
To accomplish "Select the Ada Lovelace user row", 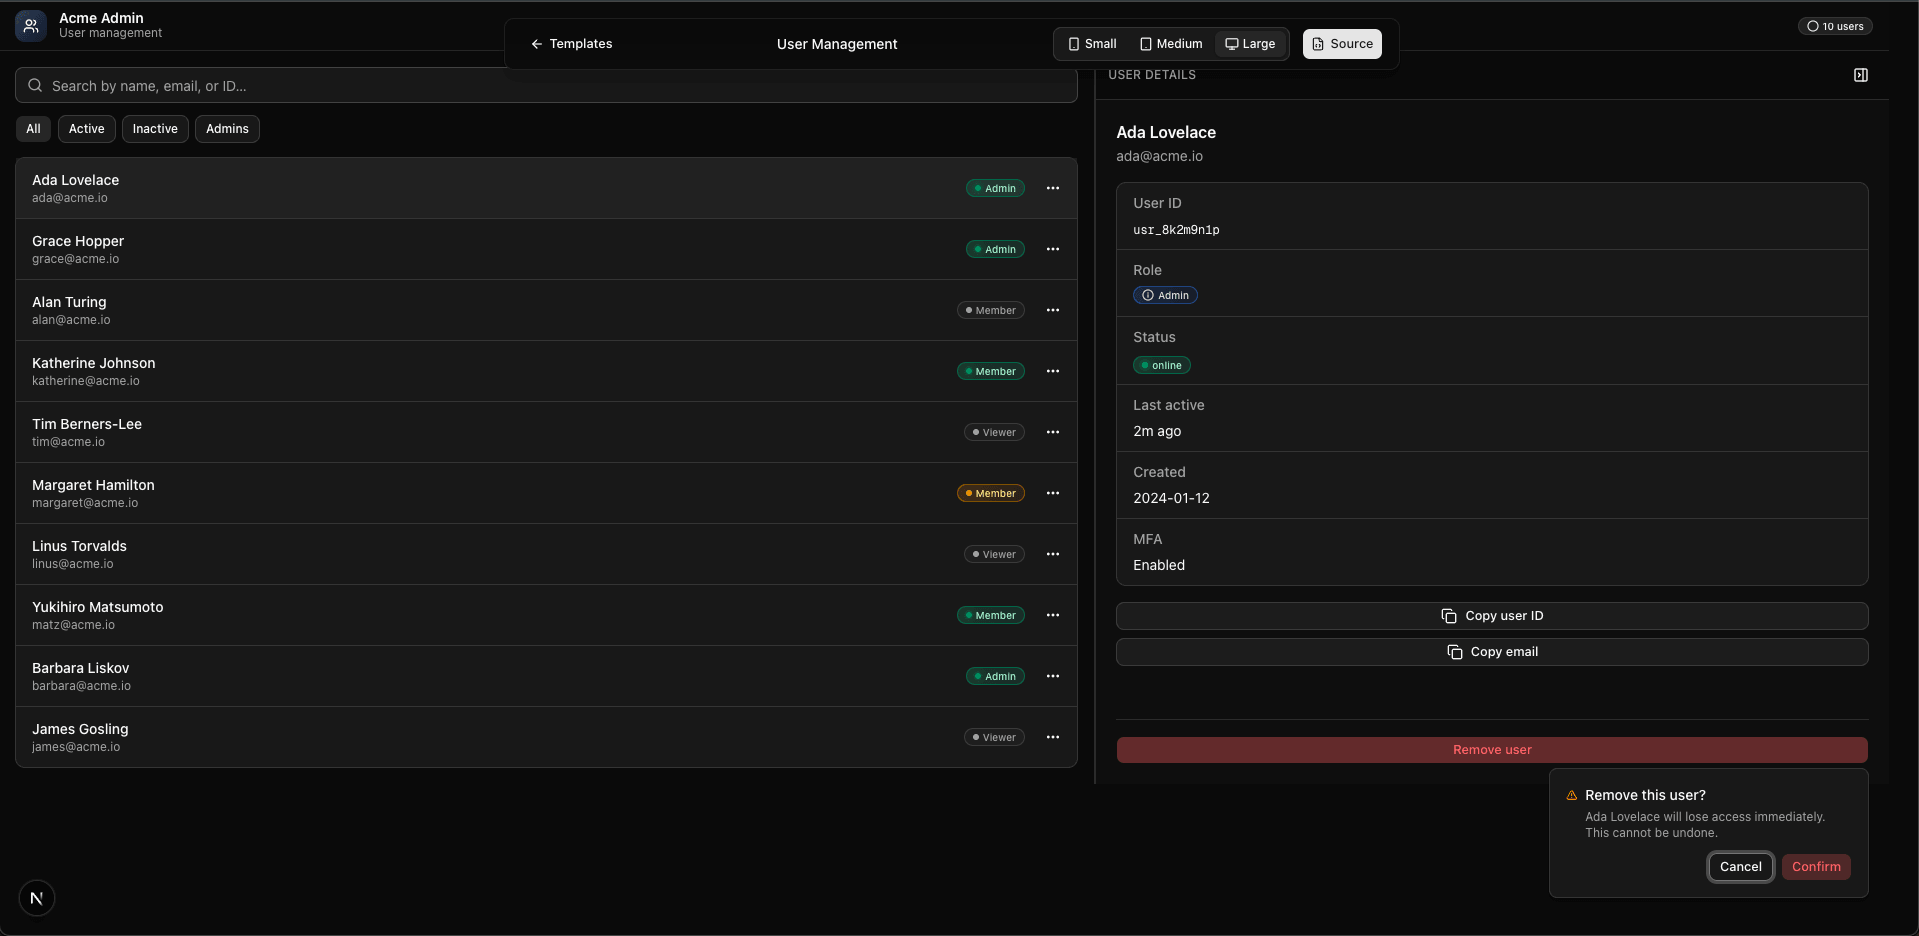I will point(546,188).
